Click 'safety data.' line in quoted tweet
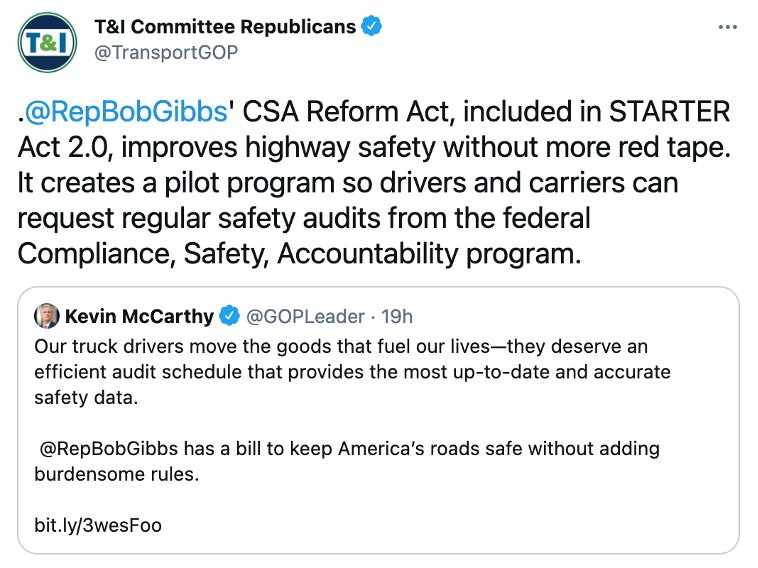This screenshot has width=758, height=568. (x=83, y=397)
